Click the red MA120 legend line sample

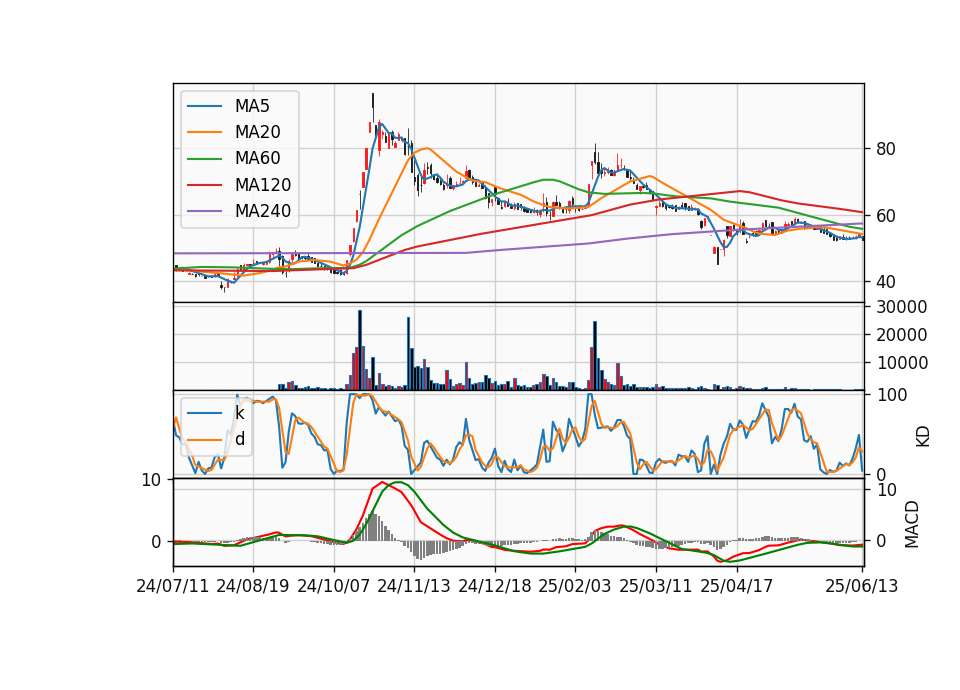click(204, 185)
